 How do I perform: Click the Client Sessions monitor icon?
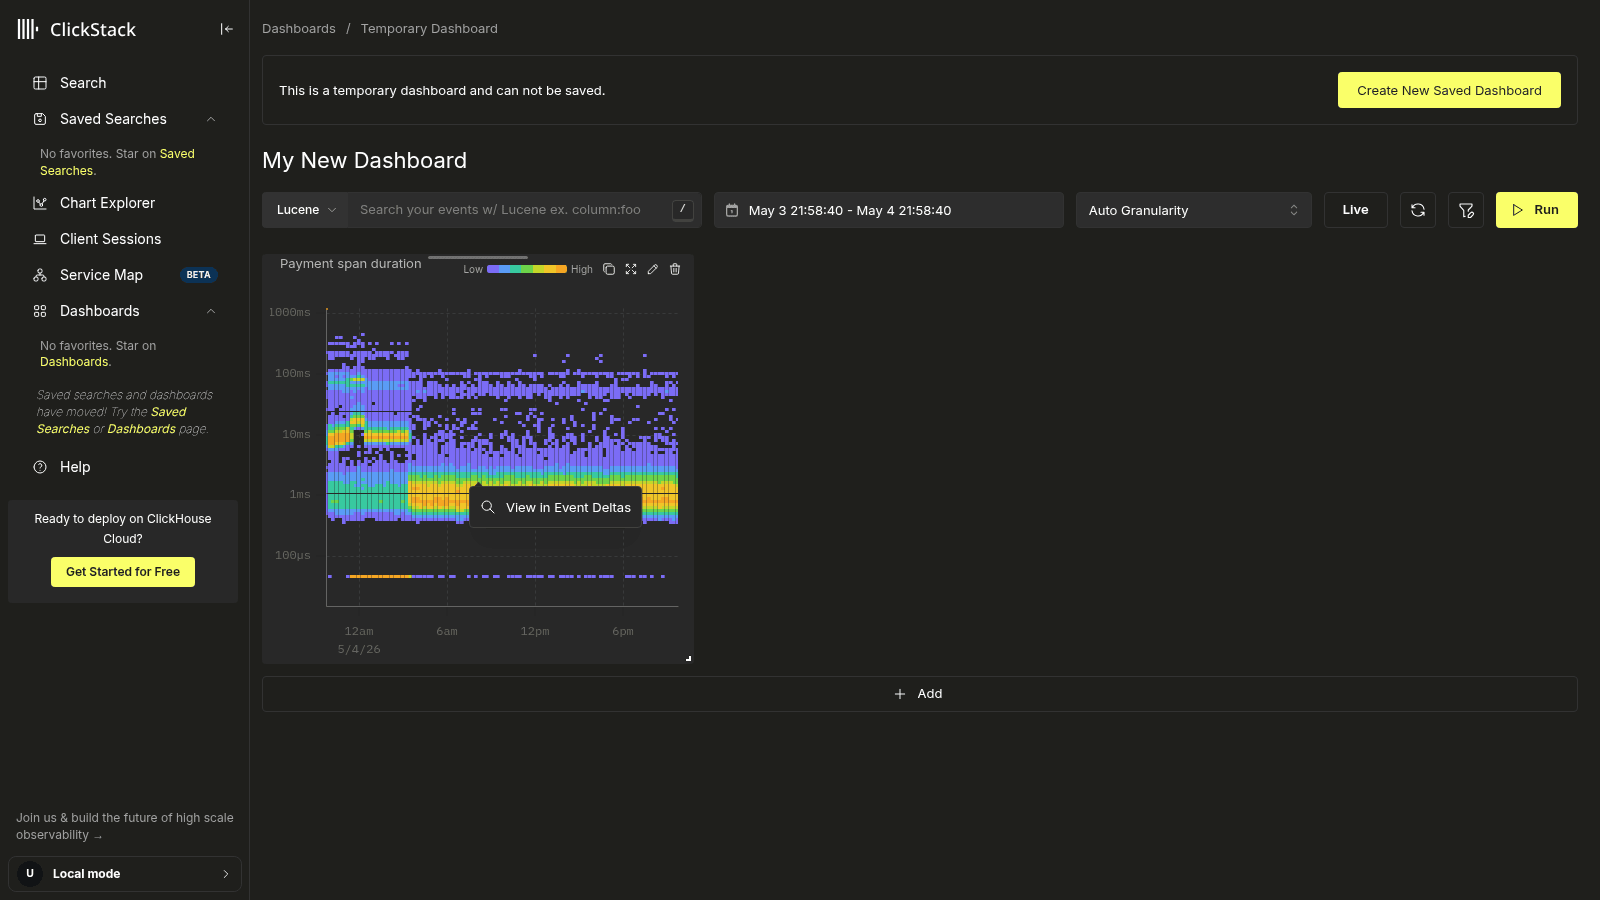[40, 239]
